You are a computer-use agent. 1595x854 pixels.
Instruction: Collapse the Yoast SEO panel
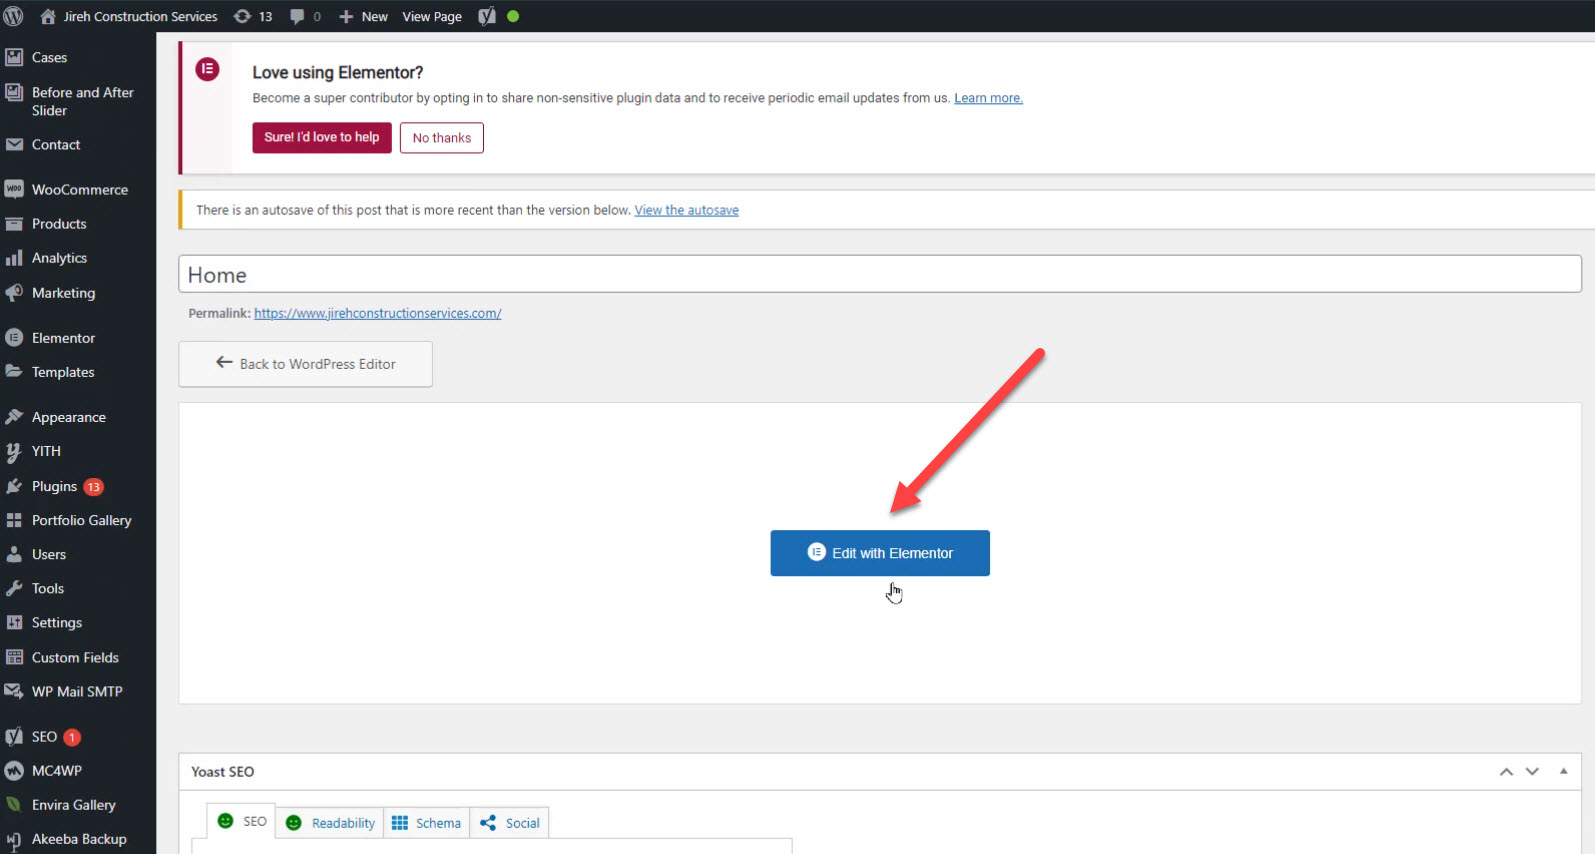pos(1564,771)
